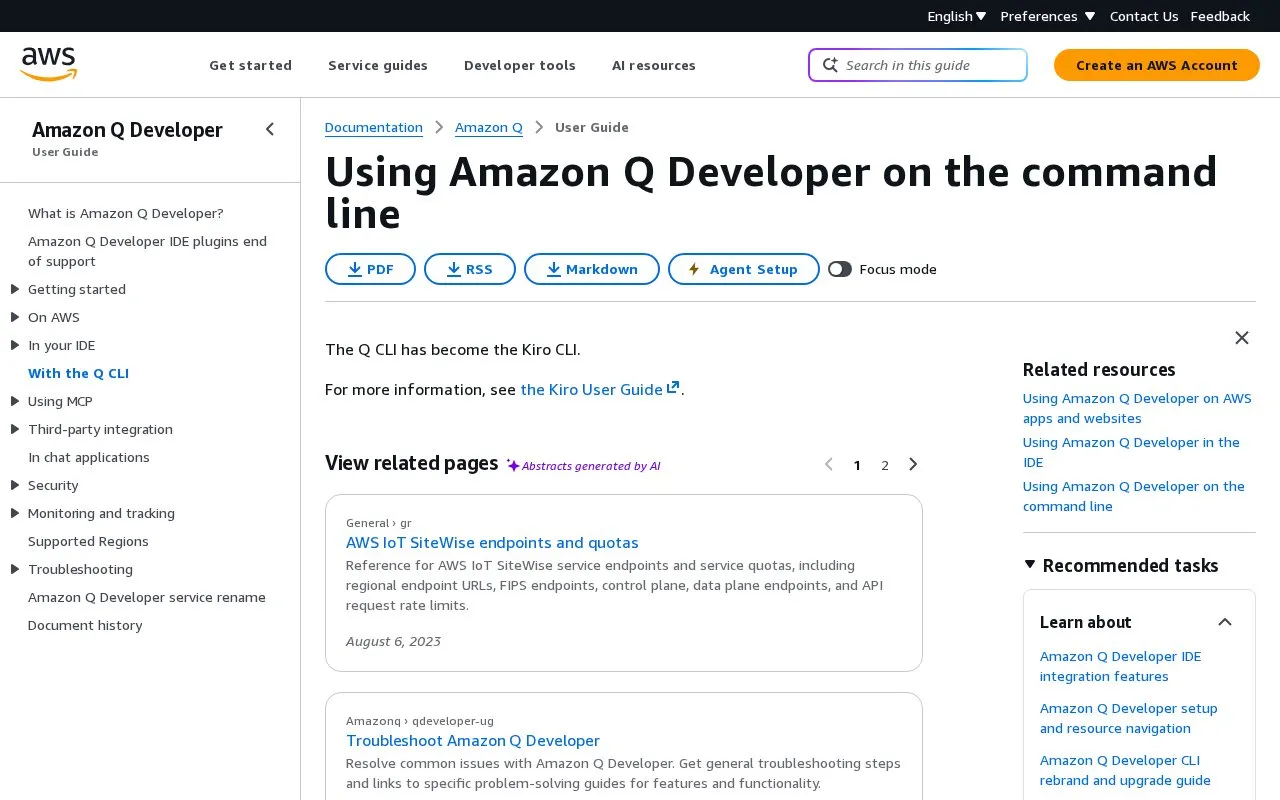
Task: Expand the On AWS sidebar section
Action: 15,317
